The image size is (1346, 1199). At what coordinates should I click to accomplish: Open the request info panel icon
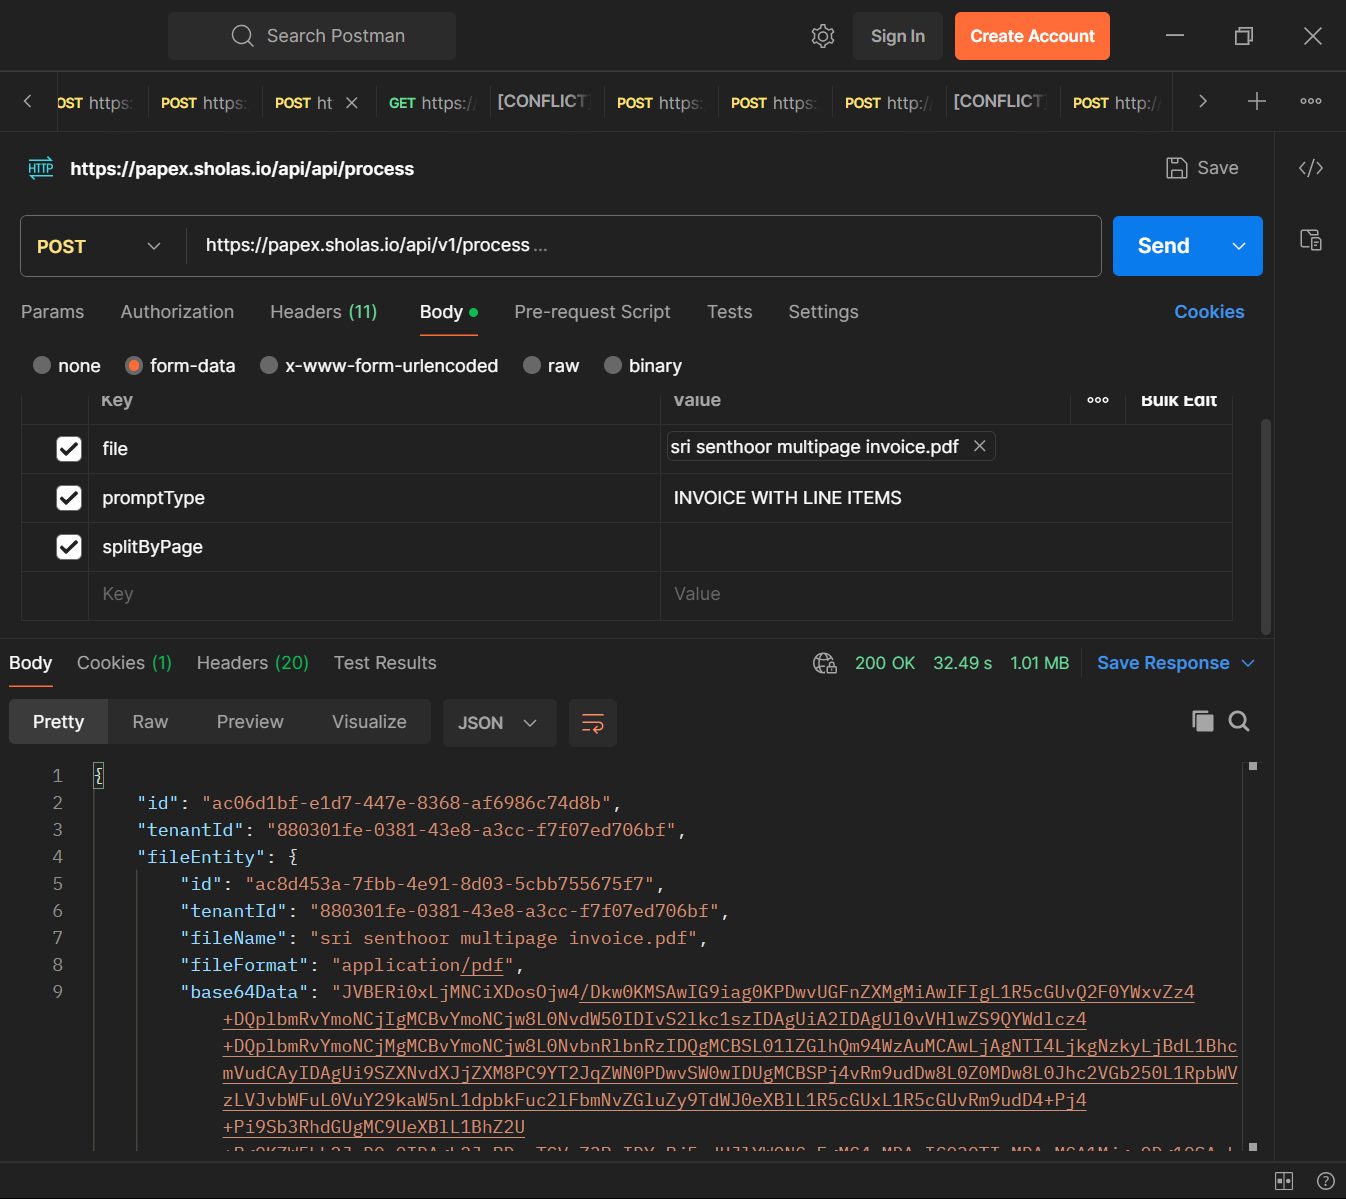[x=1311, y=239]
